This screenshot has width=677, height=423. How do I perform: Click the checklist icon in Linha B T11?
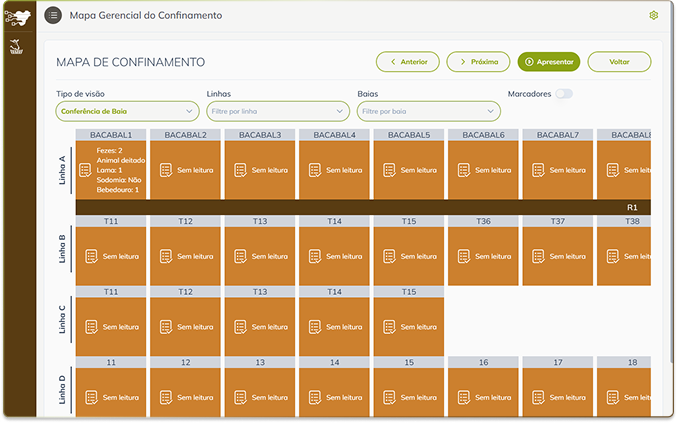pyautogui.click(x=92, y=256)
